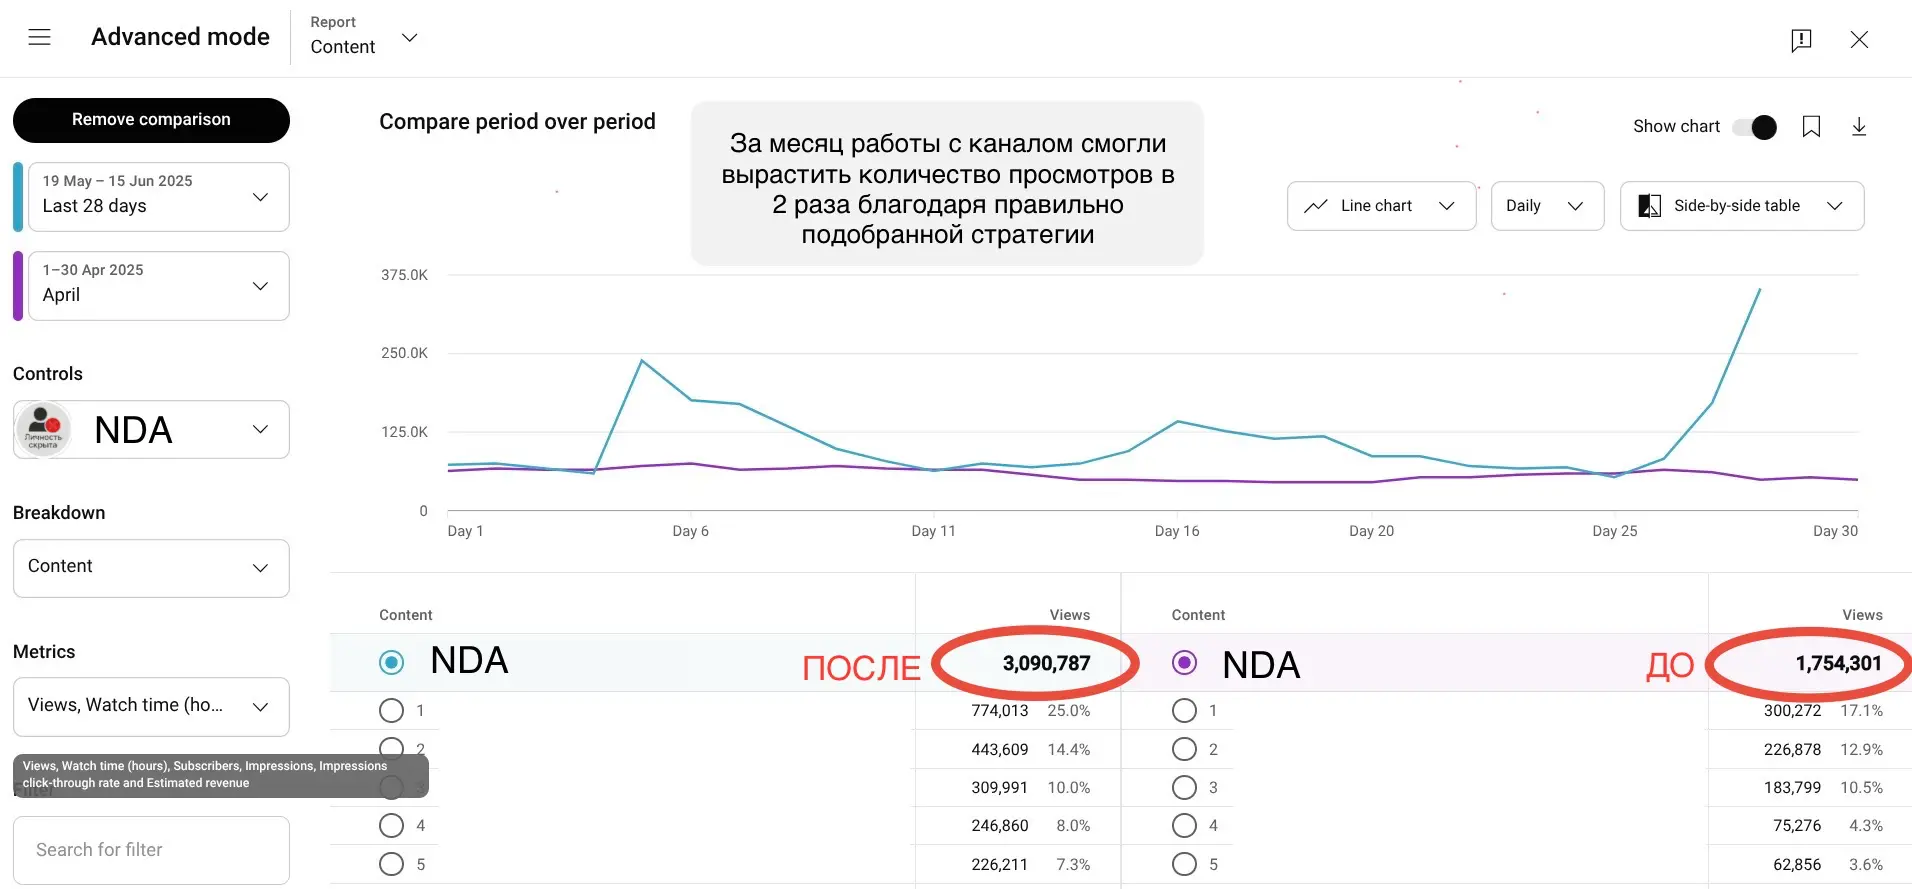
Task: Select radio button for row 1 after-period
Action: 392,711
